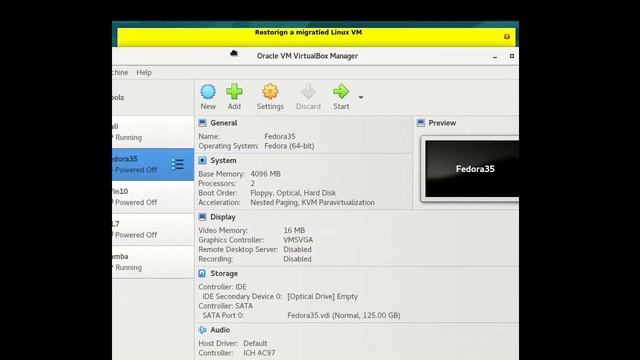This screenshot has width=640, height=360.
Task: Click the Discard arrow icon
Action: pos(308,92)
